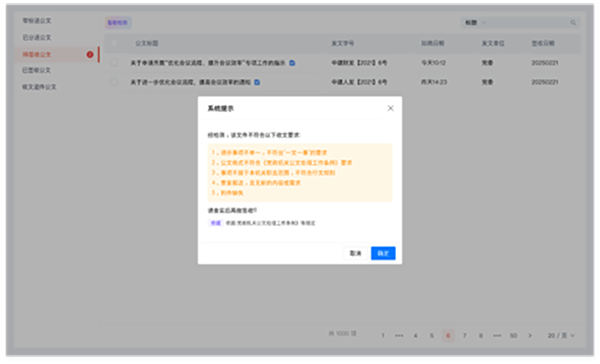Screen dimensions: 600x364
Task: Click the 取消 button in the dialog
Action: tap(355, 253)
